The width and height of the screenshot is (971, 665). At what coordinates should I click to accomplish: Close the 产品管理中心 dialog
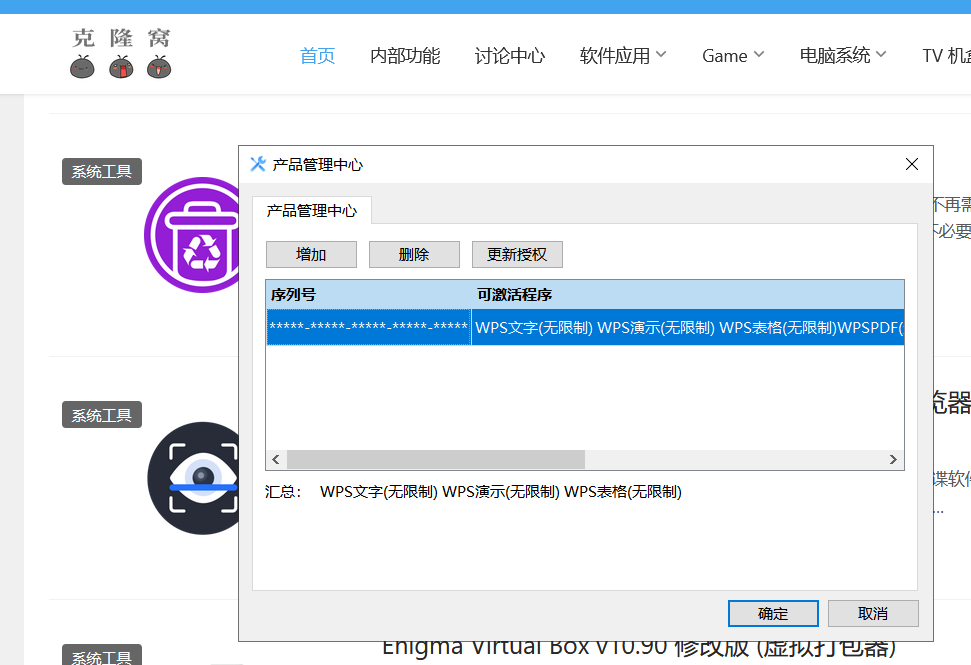coord(912,164)
